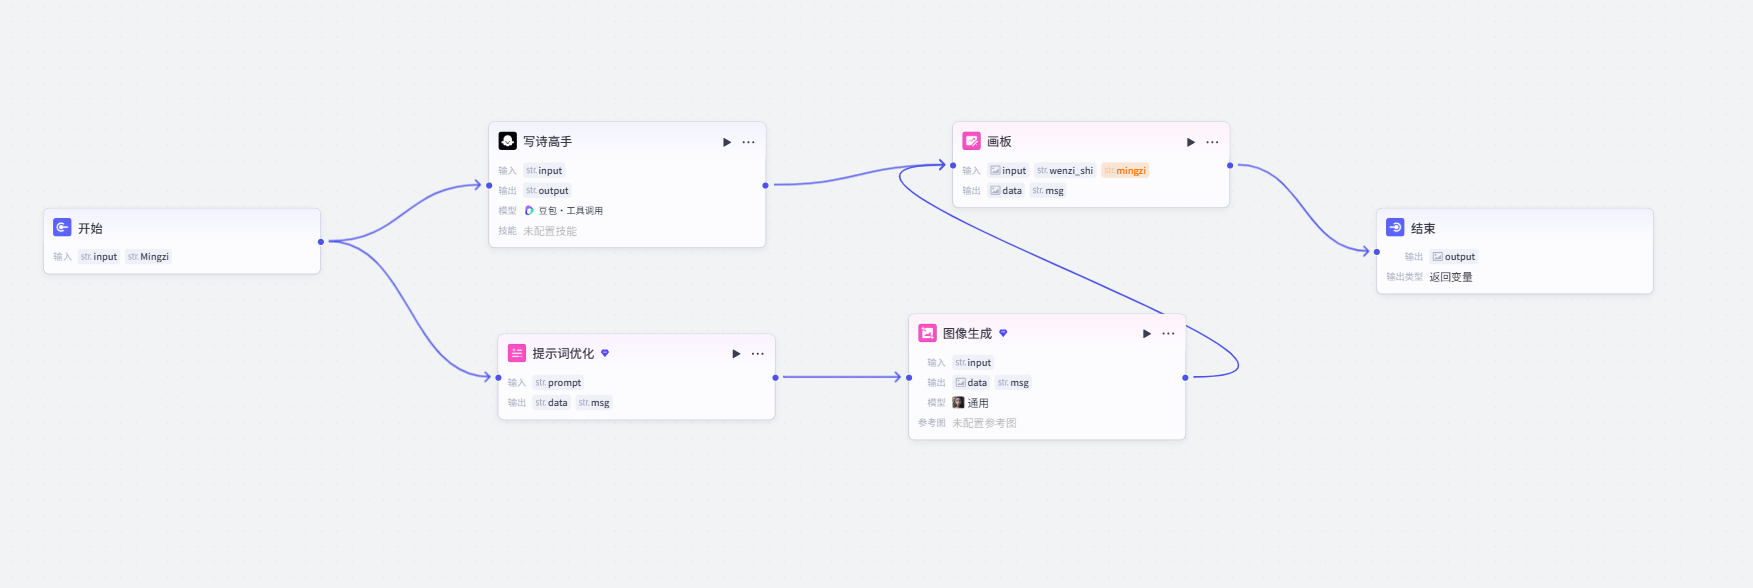Click the 写诗高手 node icon
This screenshot has width=1753, height=588.
coord(507,142)
